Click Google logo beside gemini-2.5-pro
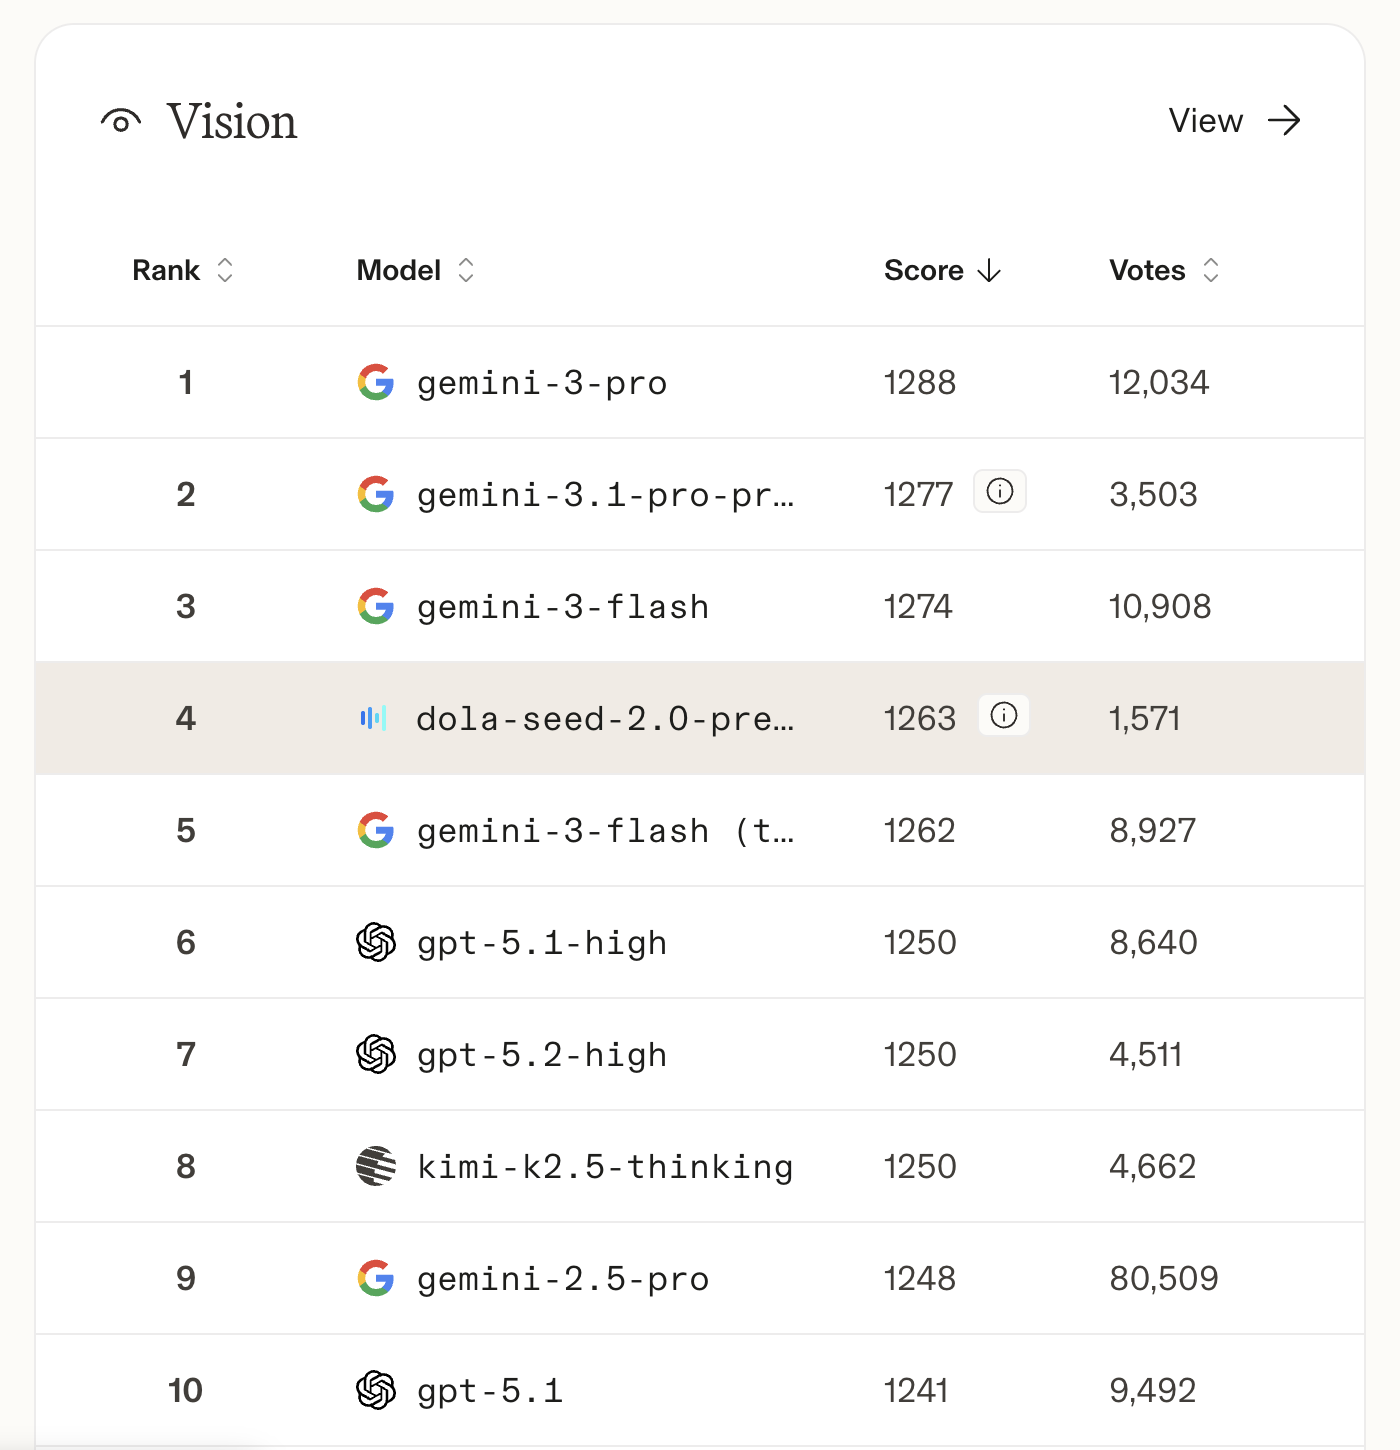This screenshot has width=1400, height=1450. 376,1278
